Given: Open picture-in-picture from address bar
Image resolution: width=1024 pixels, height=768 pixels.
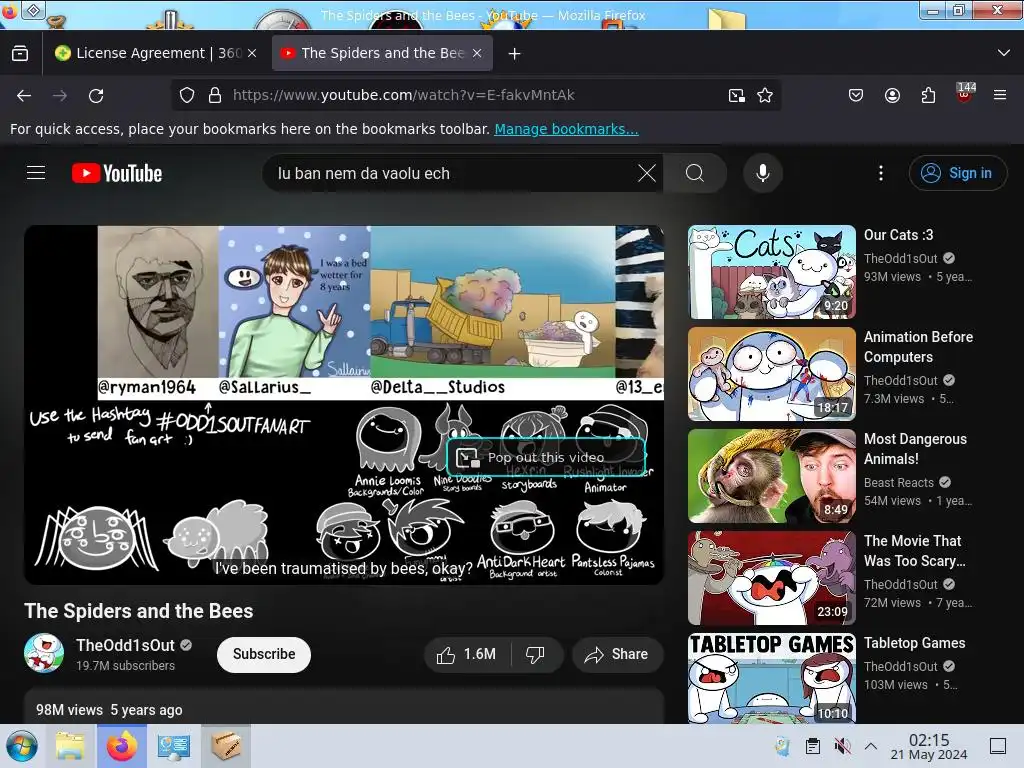Looking at the screenshot, I should 737,95.
